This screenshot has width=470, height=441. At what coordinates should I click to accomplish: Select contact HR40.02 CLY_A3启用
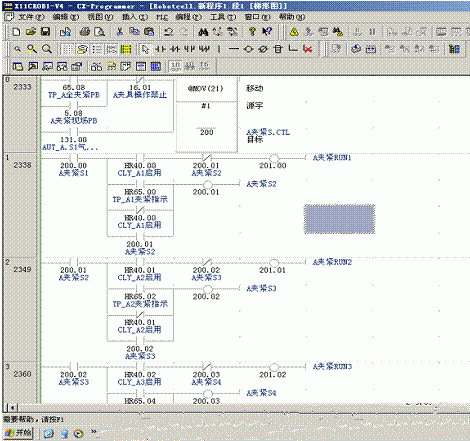click(x=140, y=375)
